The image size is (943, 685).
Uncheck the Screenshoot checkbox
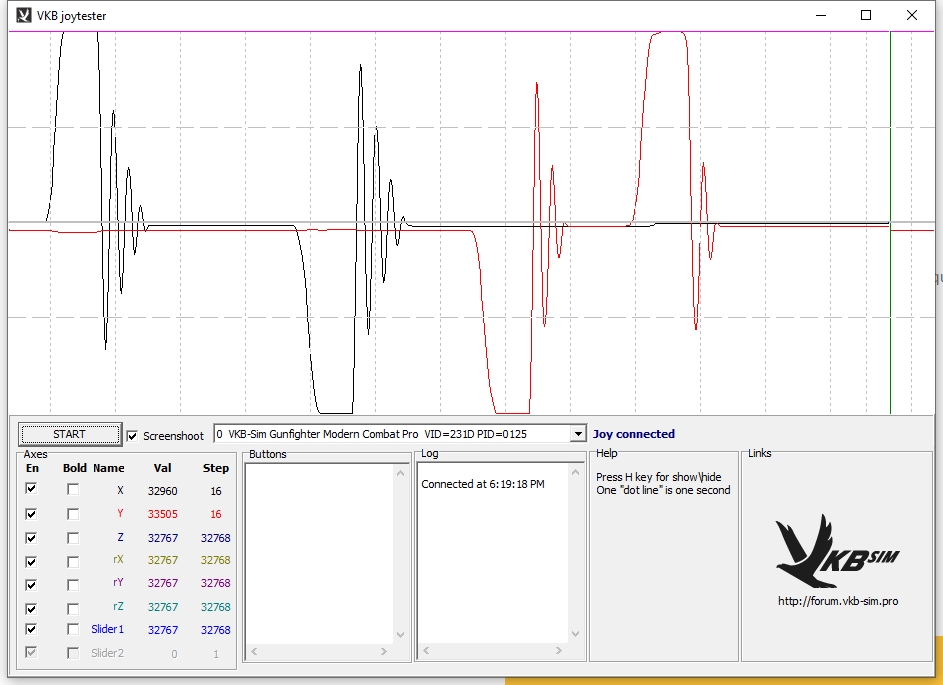(133, 435)
